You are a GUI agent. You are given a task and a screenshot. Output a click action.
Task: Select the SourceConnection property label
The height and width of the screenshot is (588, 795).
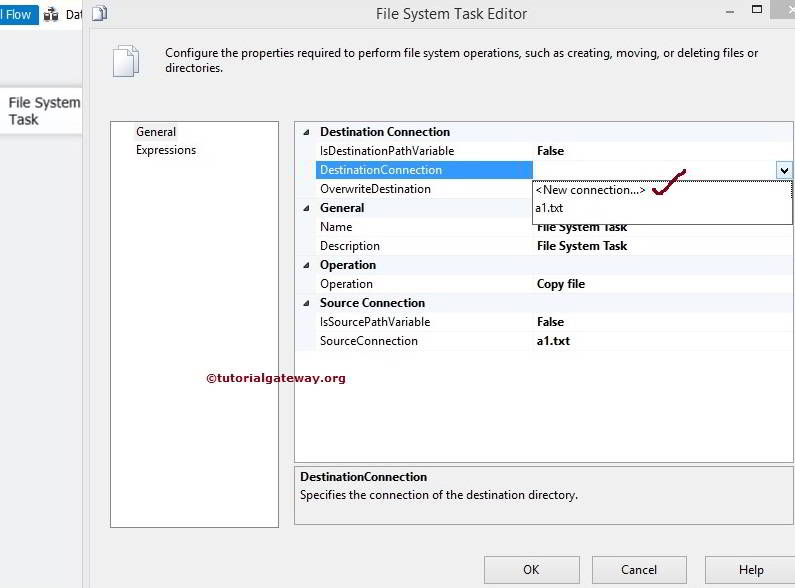coord(369,341)
